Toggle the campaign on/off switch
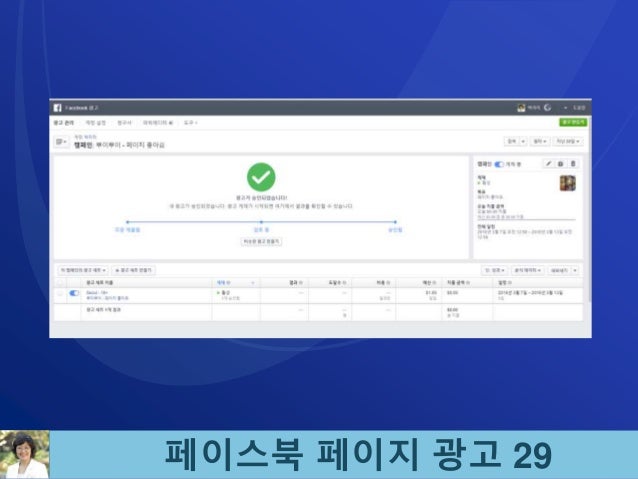Image resolution: width=638 pixels, height=479 pixels. click(x=499, y=164)
